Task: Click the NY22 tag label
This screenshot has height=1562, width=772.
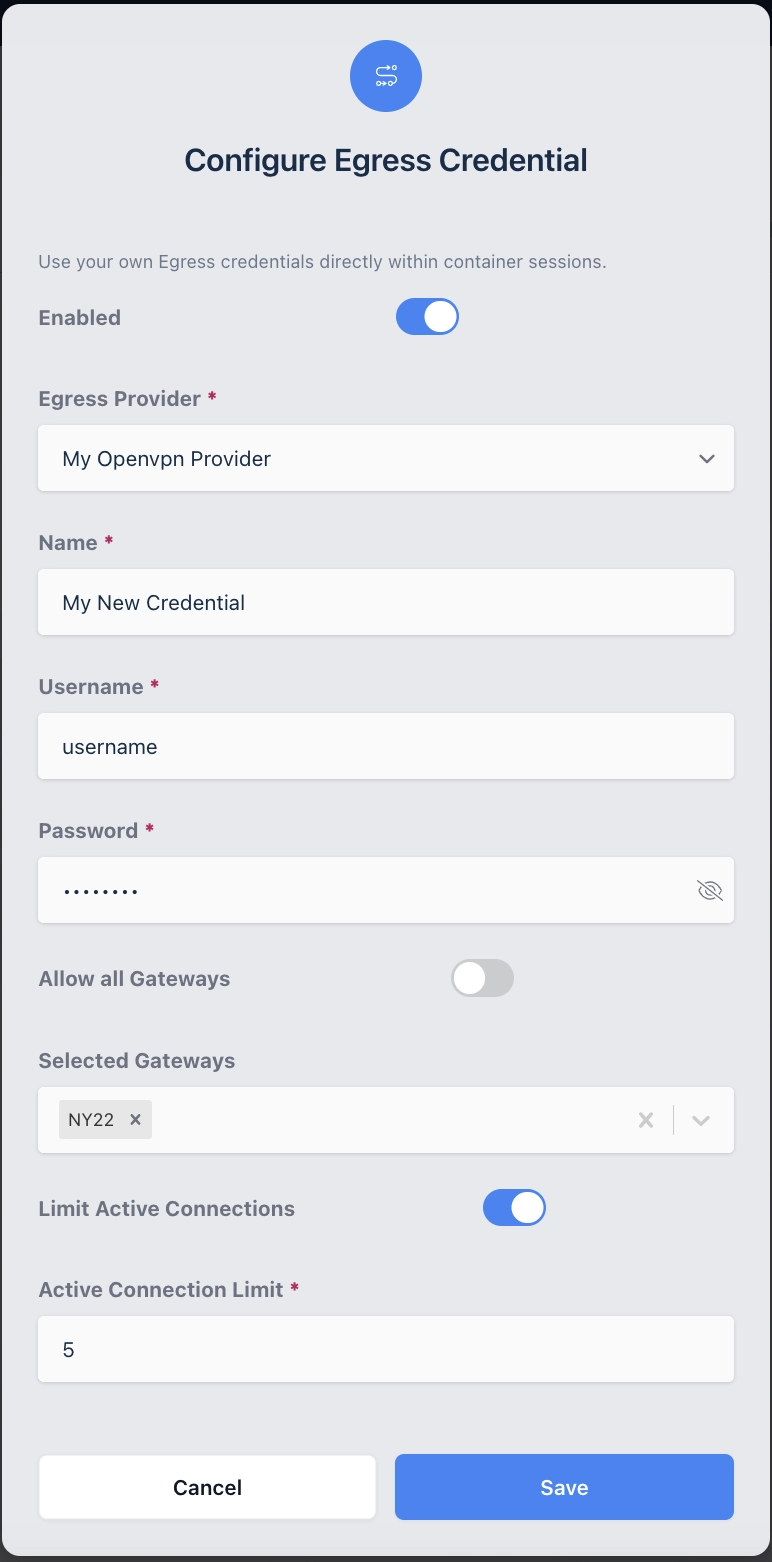Action: click(91, 1120)
